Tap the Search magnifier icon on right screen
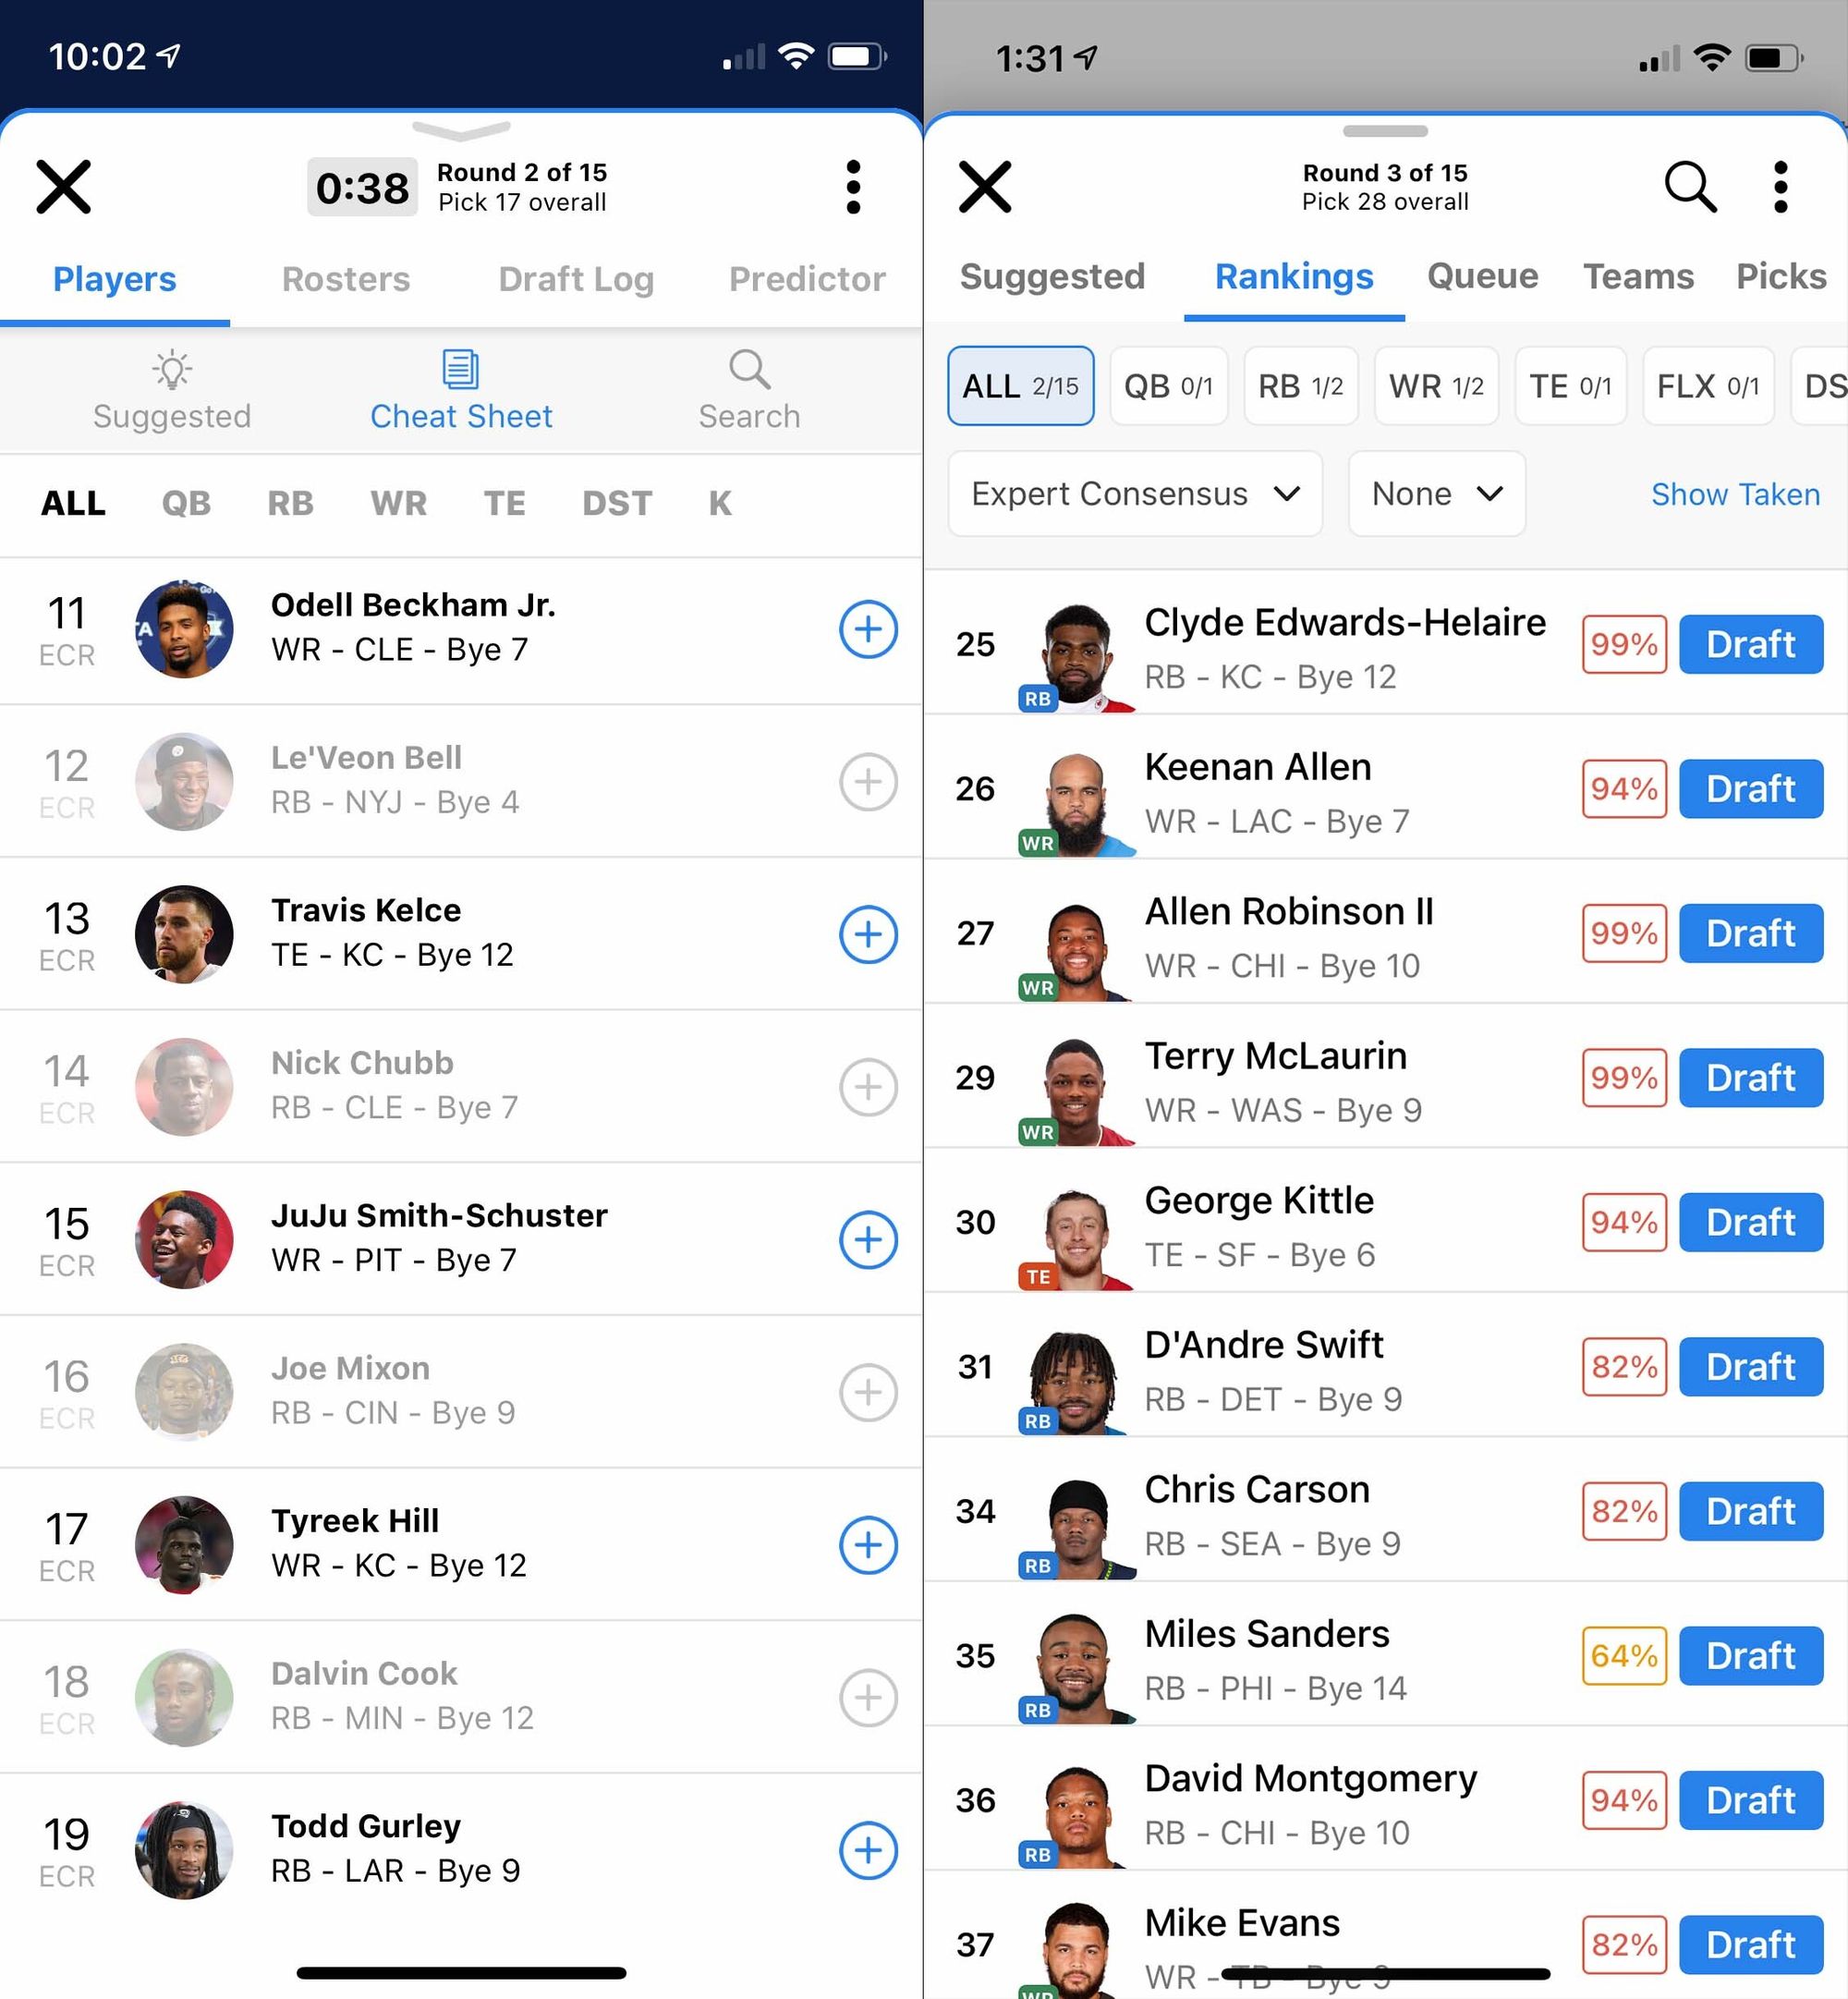Image resolution: width=1848 pixels, height=1999 pixels. click(1686, 187)
